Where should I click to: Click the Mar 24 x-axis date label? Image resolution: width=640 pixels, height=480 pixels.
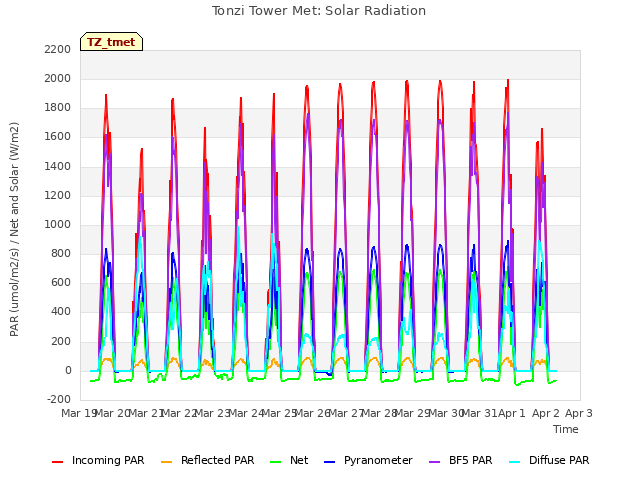click(245, 413)
